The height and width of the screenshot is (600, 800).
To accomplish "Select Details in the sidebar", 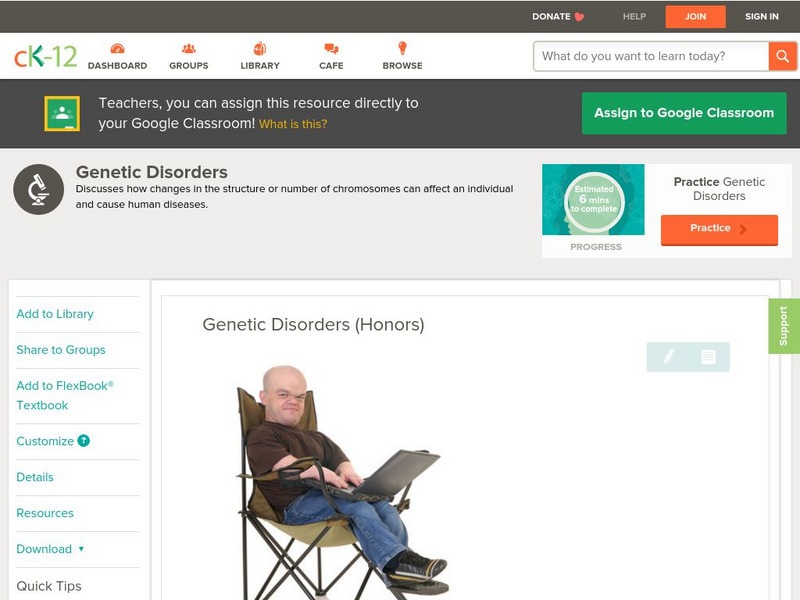I will tap(35, 477).
